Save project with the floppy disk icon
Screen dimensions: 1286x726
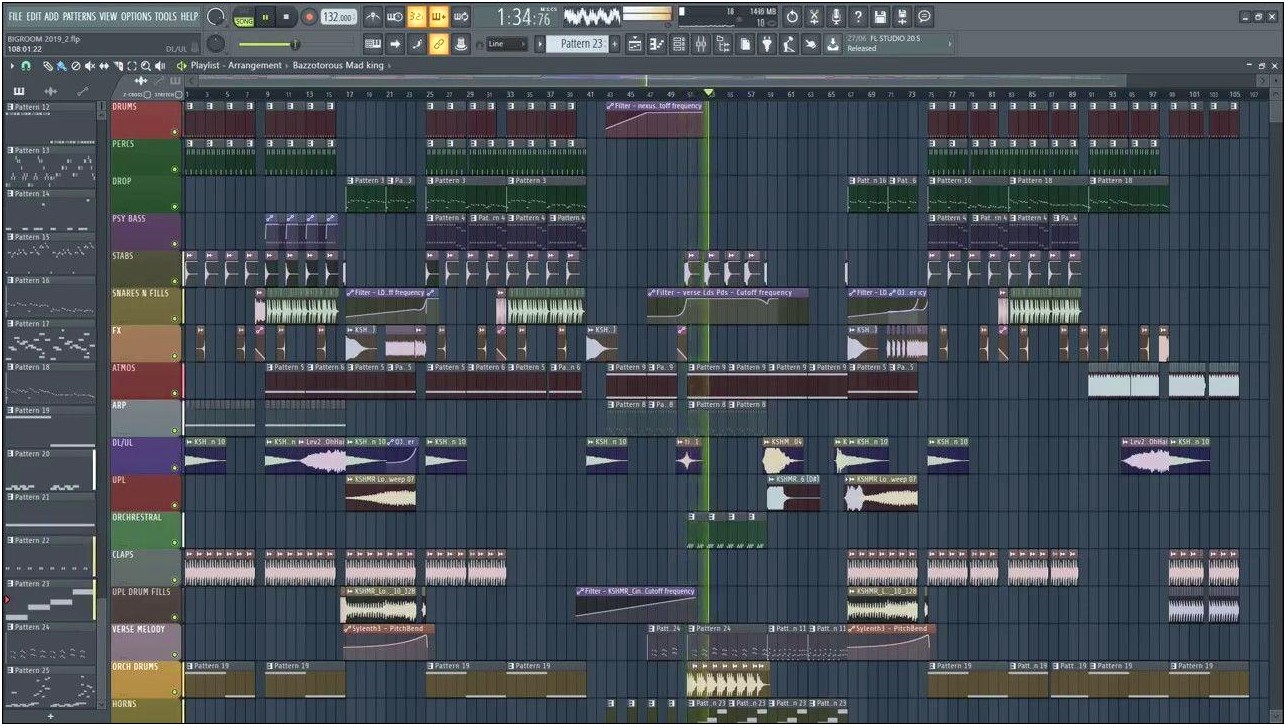click(880, 17)
